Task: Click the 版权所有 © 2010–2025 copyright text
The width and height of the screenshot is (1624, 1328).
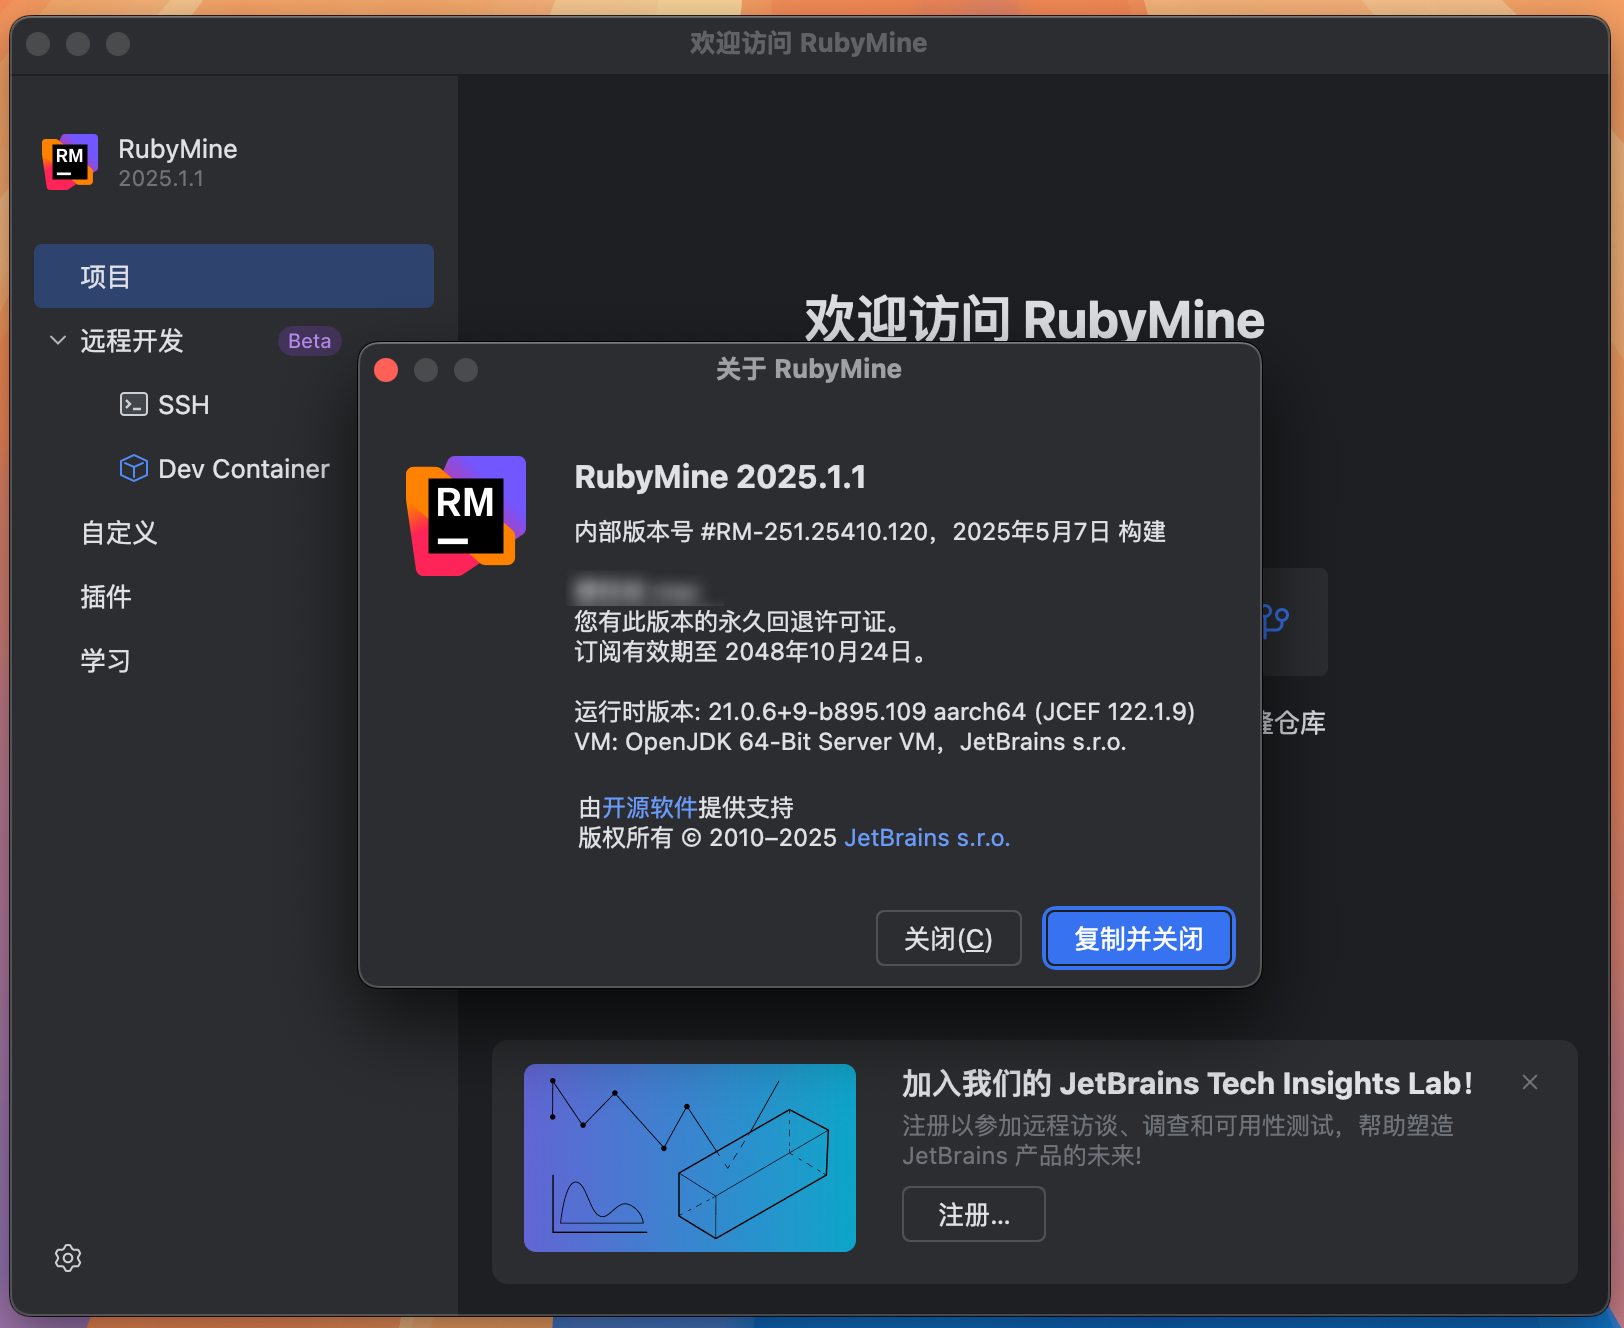Action: point(707,837)
